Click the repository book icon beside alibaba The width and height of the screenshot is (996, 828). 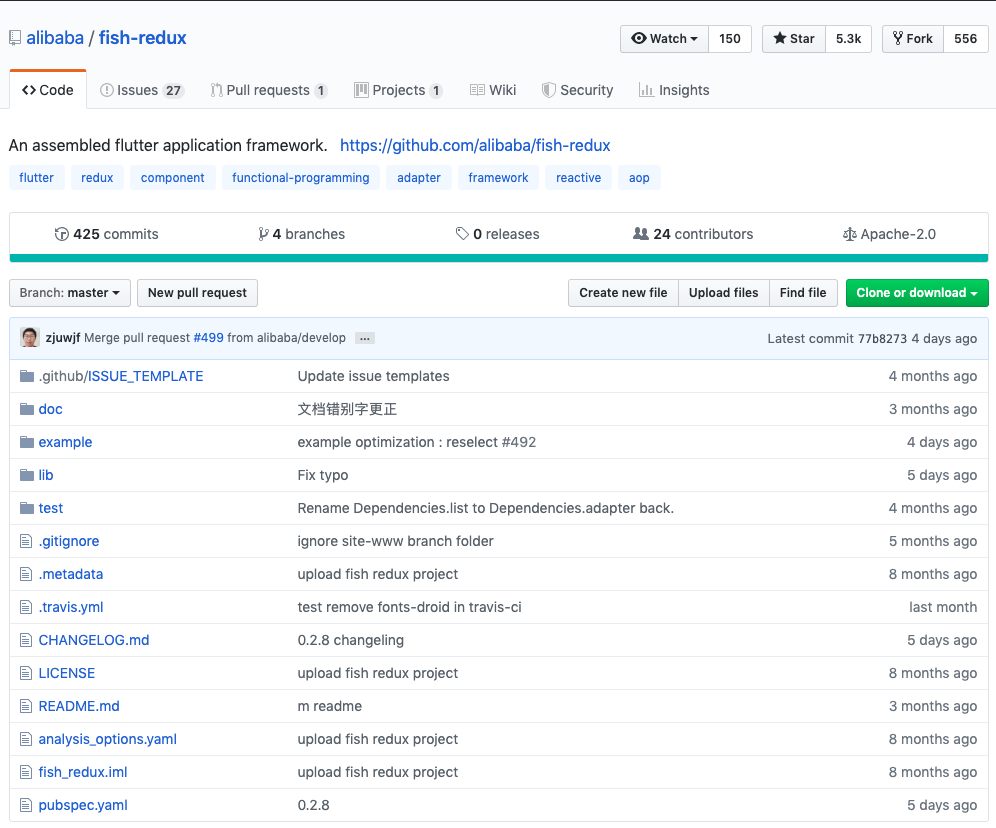[x=15, y=38]
